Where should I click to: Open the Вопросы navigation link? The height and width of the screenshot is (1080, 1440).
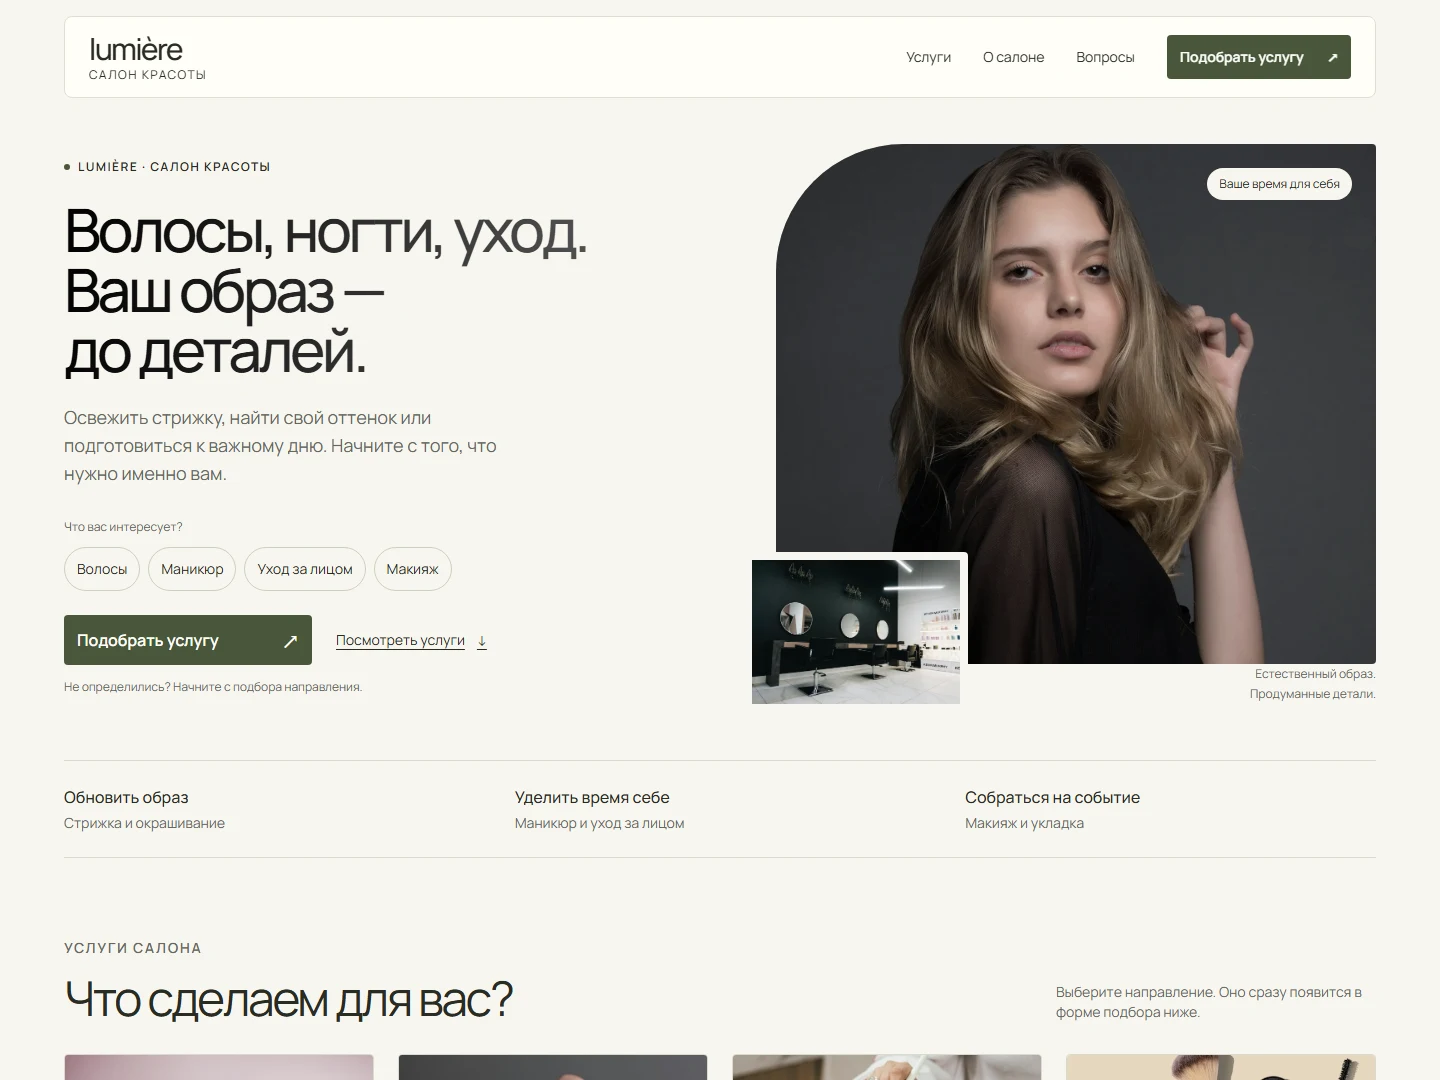(1105, 57)
